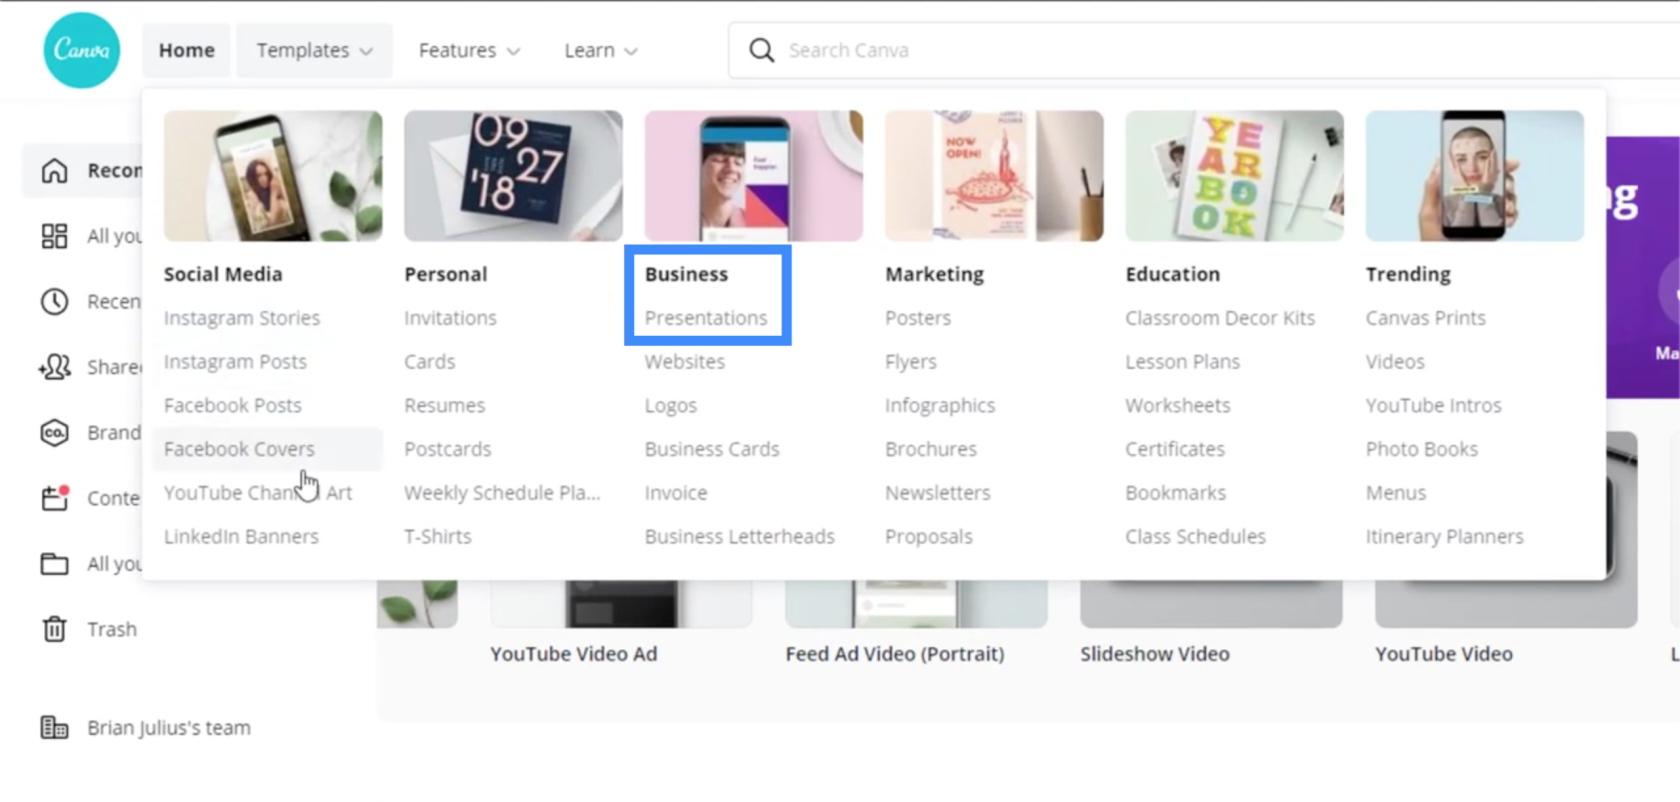This screenshot has height=802, width=1680.
Task: Click the Recommended home icon in sidebar
Action: click(x=54, y=171)
